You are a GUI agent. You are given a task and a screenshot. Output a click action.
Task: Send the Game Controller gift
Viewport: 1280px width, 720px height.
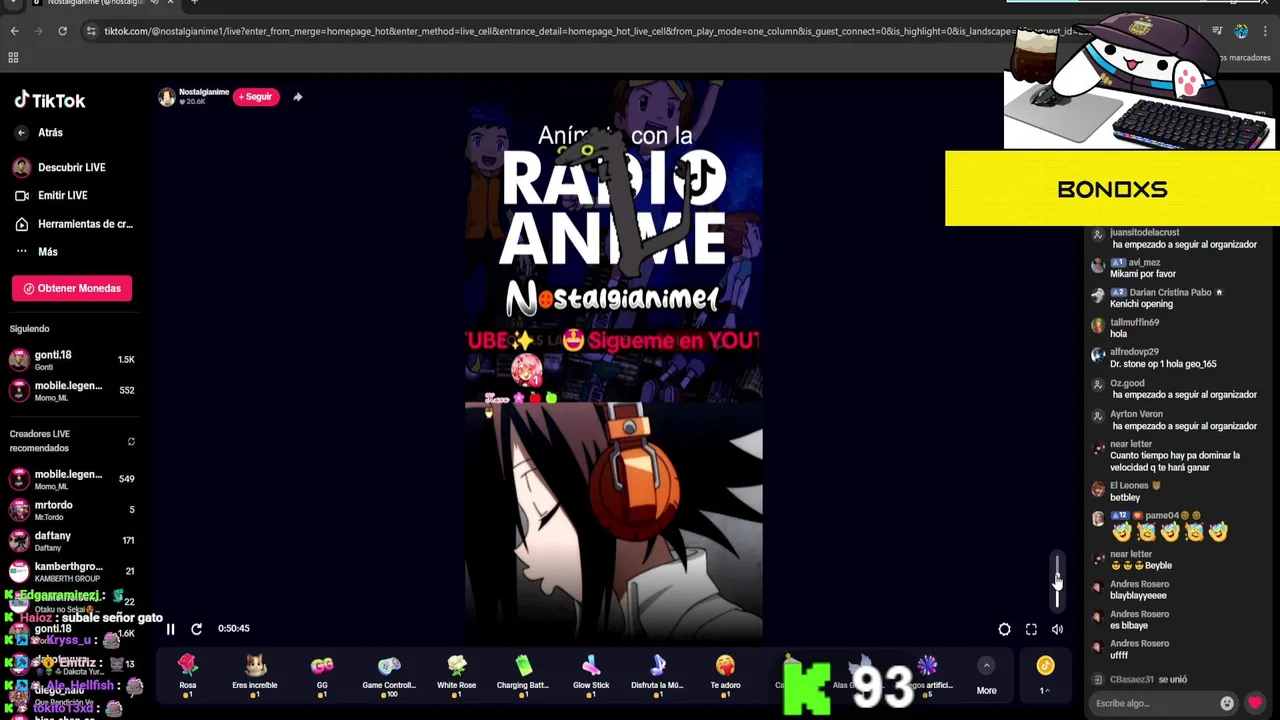[389, 675]
